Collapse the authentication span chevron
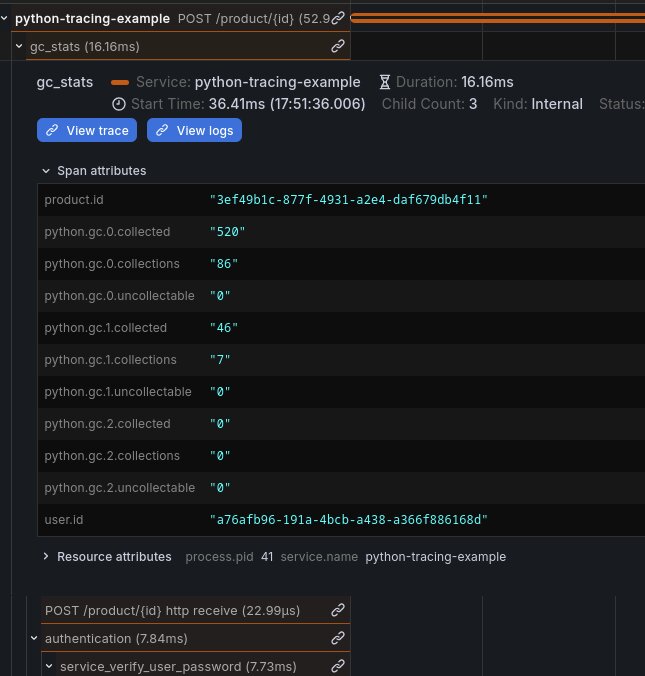The width and height of the screenshot is (645, 676). 34,638
